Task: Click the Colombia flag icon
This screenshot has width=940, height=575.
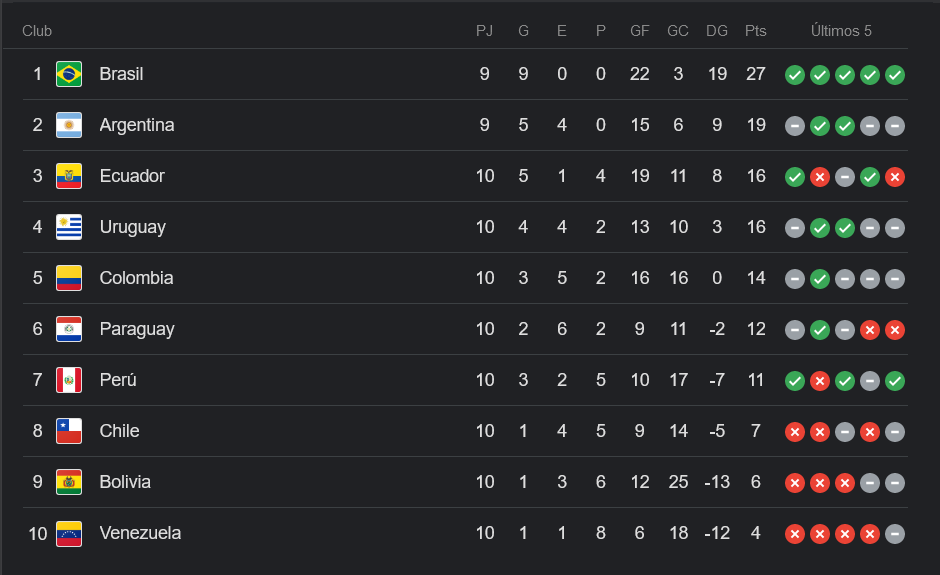Action: (x=69, y=278)
